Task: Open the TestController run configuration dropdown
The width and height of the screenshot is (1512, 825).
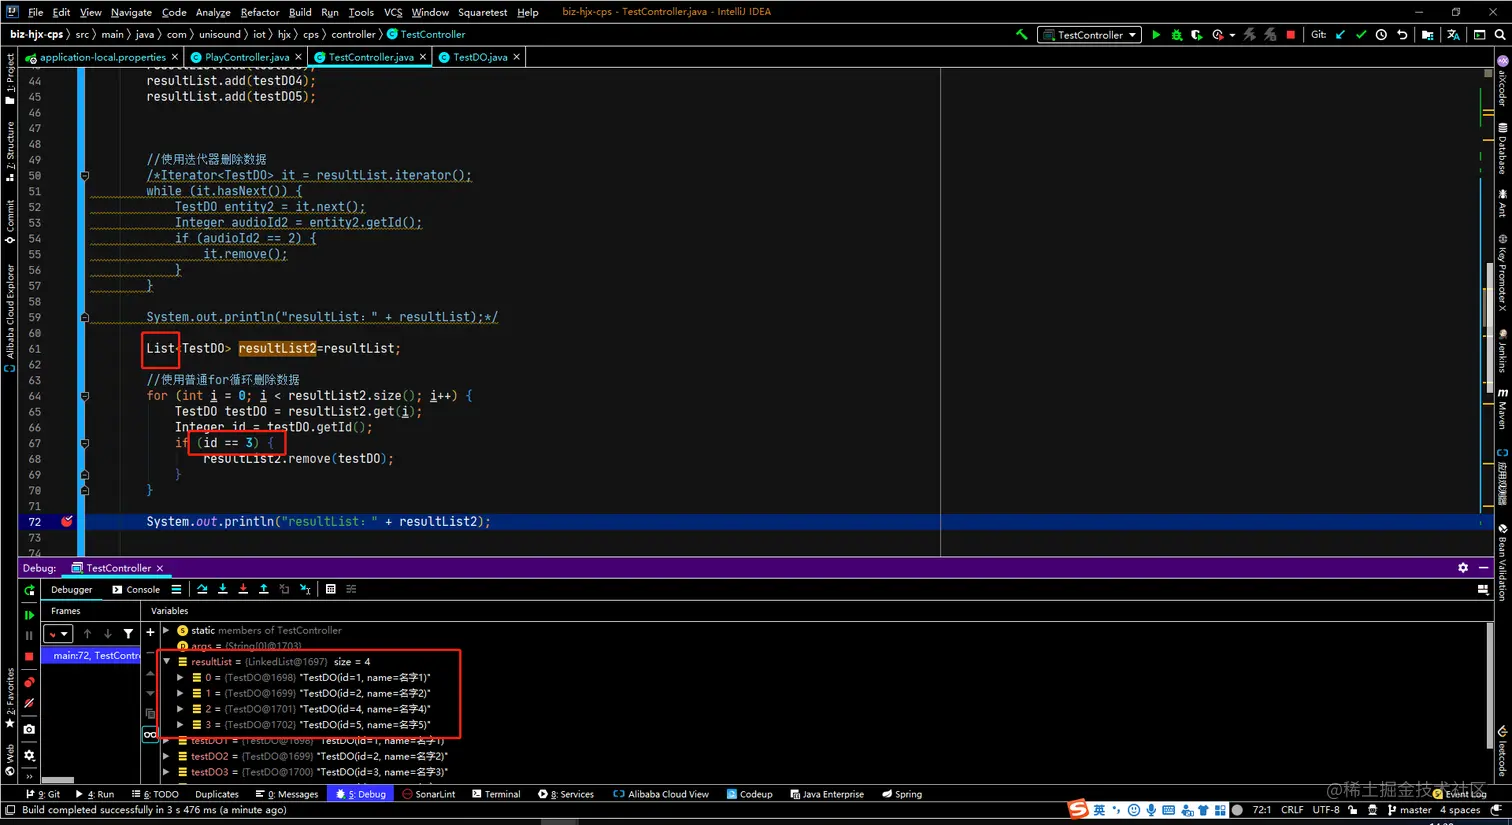Action: click(x=1090, y=35)
